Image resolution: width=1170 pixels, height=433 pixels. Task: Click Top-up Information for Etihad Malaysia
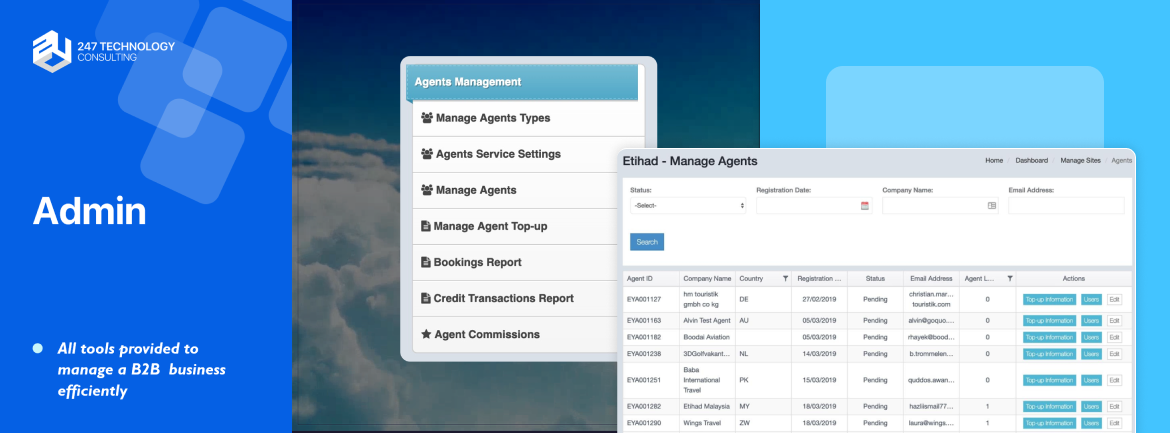click(x=1049, y=407)
